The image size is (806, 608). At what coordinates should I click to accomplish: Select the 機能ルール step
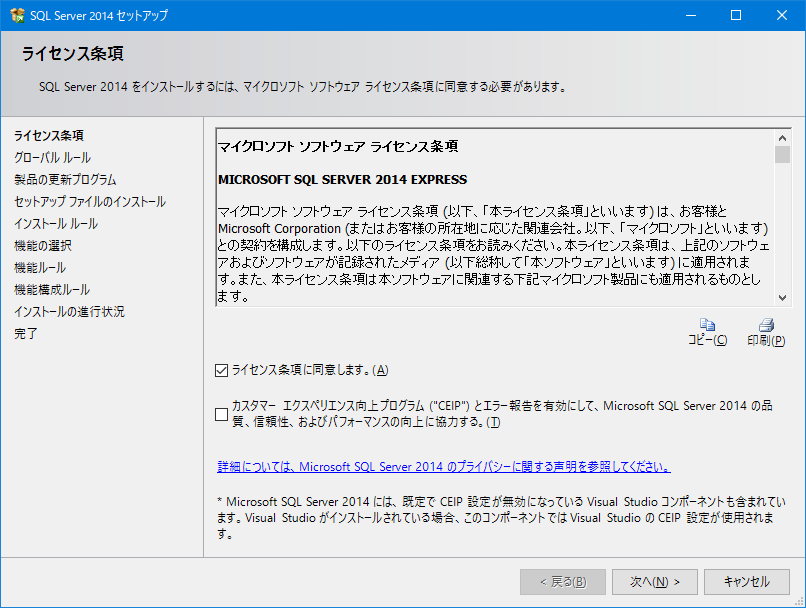click(x=40, y=268)
